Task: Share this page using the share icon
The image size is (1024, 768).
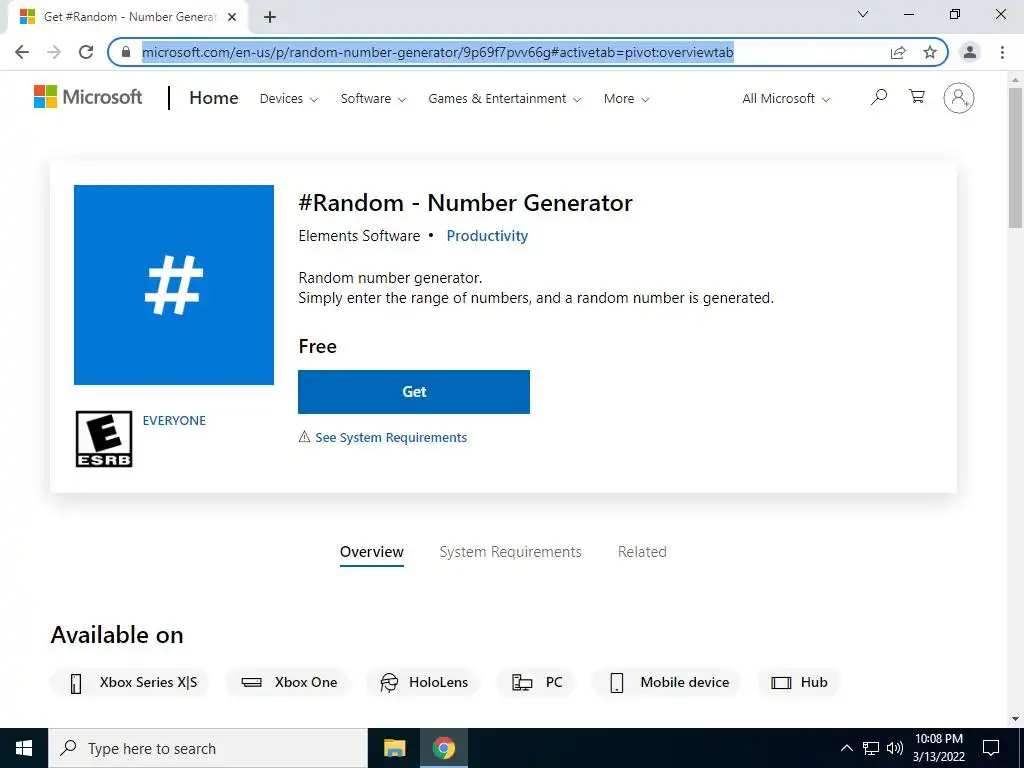Action: [x=898, y=52]
